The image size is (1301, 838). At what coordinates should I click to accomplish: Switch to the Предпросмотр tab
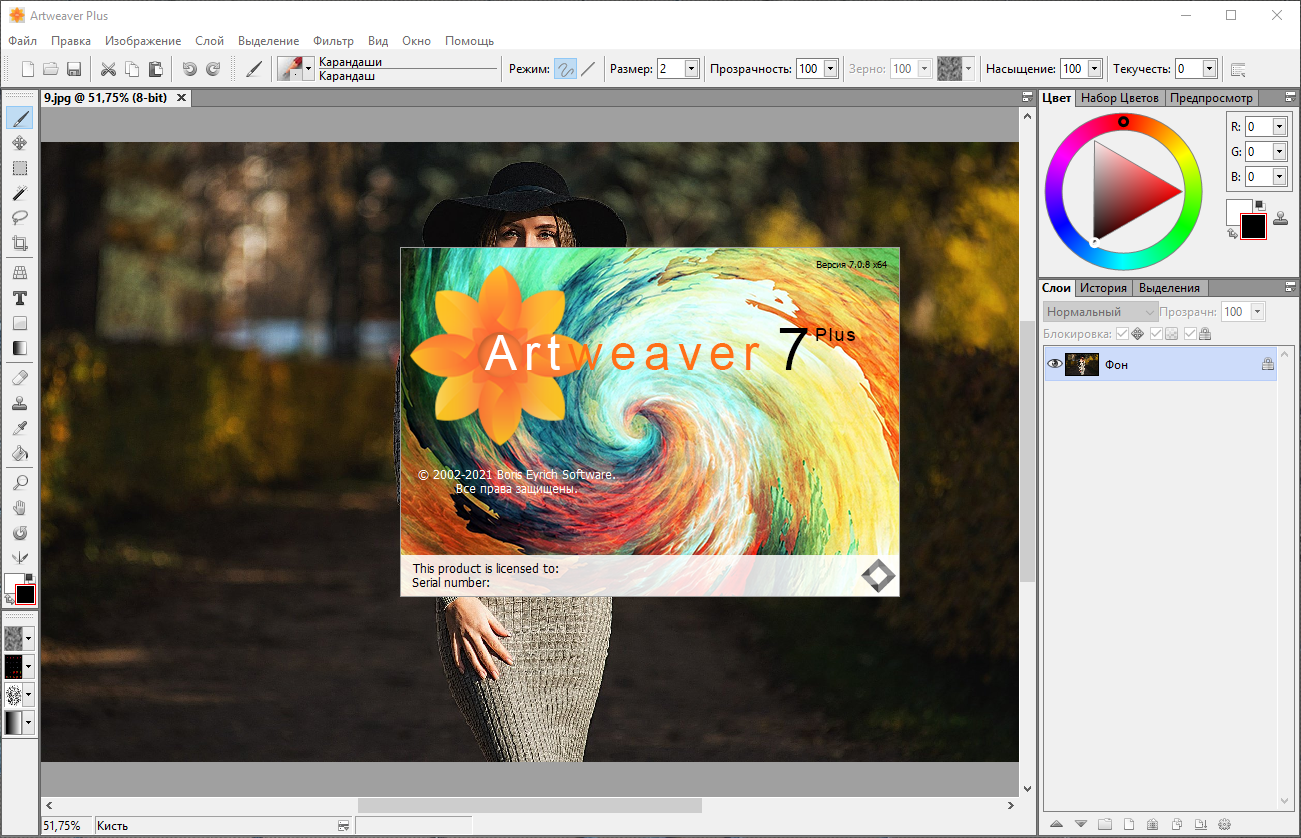(x=1211, y=98)
